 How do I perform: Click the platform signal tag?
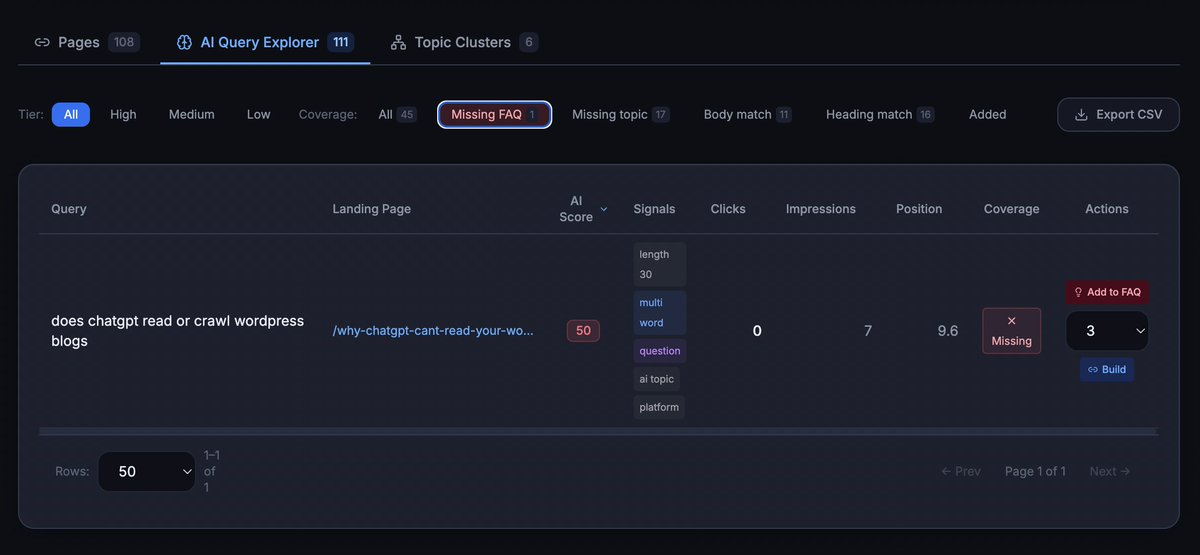point(659,407)
